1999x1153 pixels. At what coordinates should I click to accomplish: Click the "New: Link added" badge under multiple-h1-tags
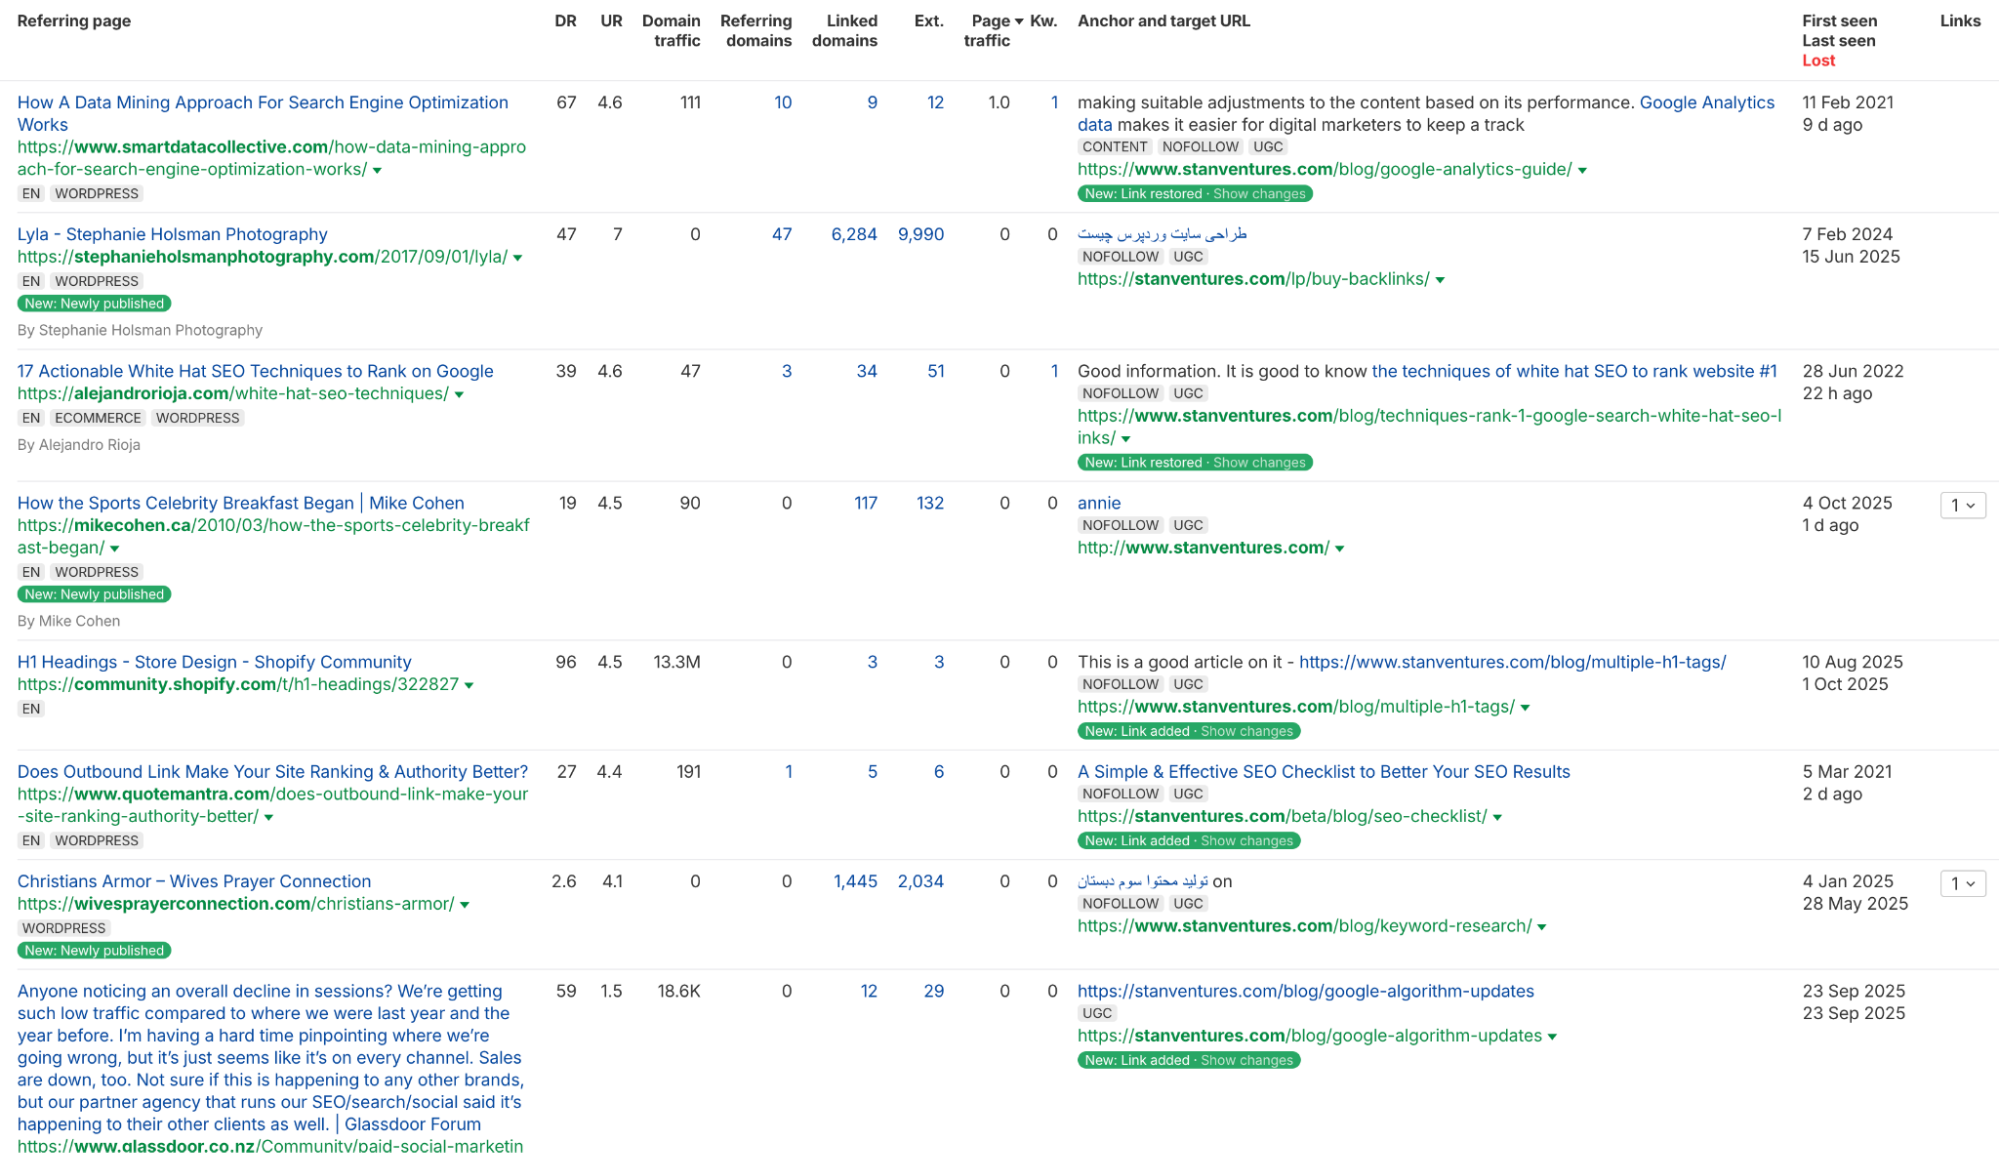tap(1137, 731)
